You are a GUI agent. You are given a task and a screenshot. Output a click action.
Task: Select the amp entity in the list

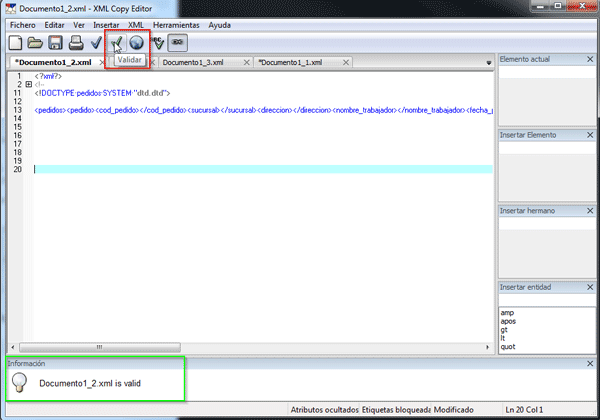pos(507,312)
